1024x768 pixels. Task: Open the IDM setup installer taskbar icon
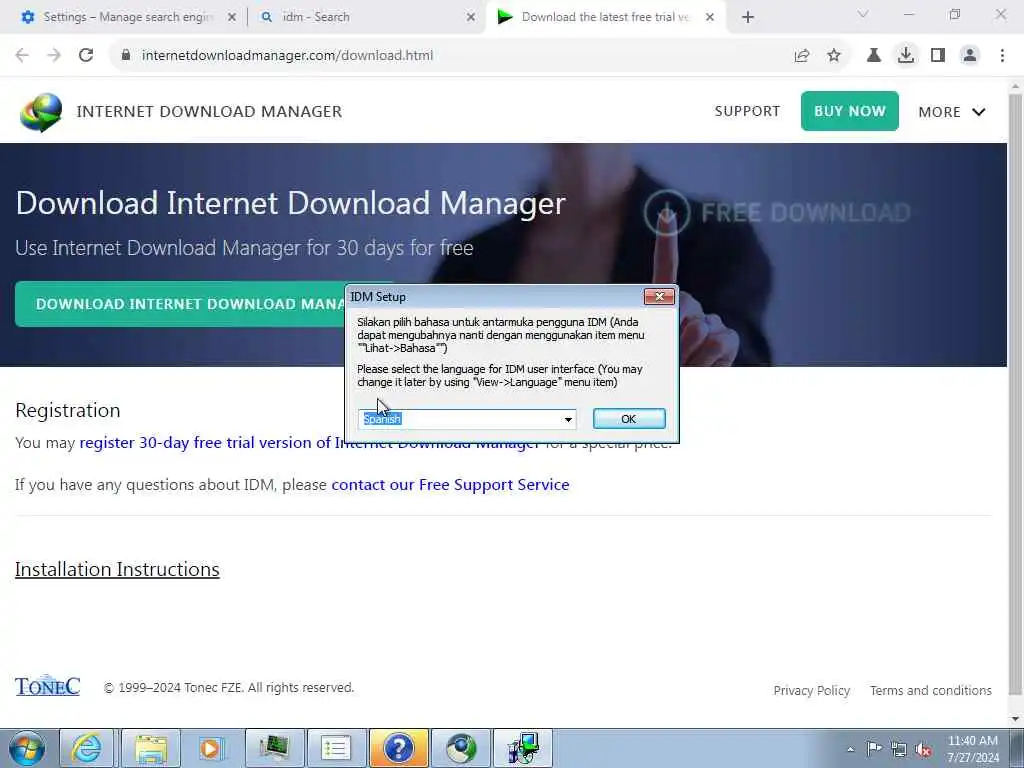523,748
